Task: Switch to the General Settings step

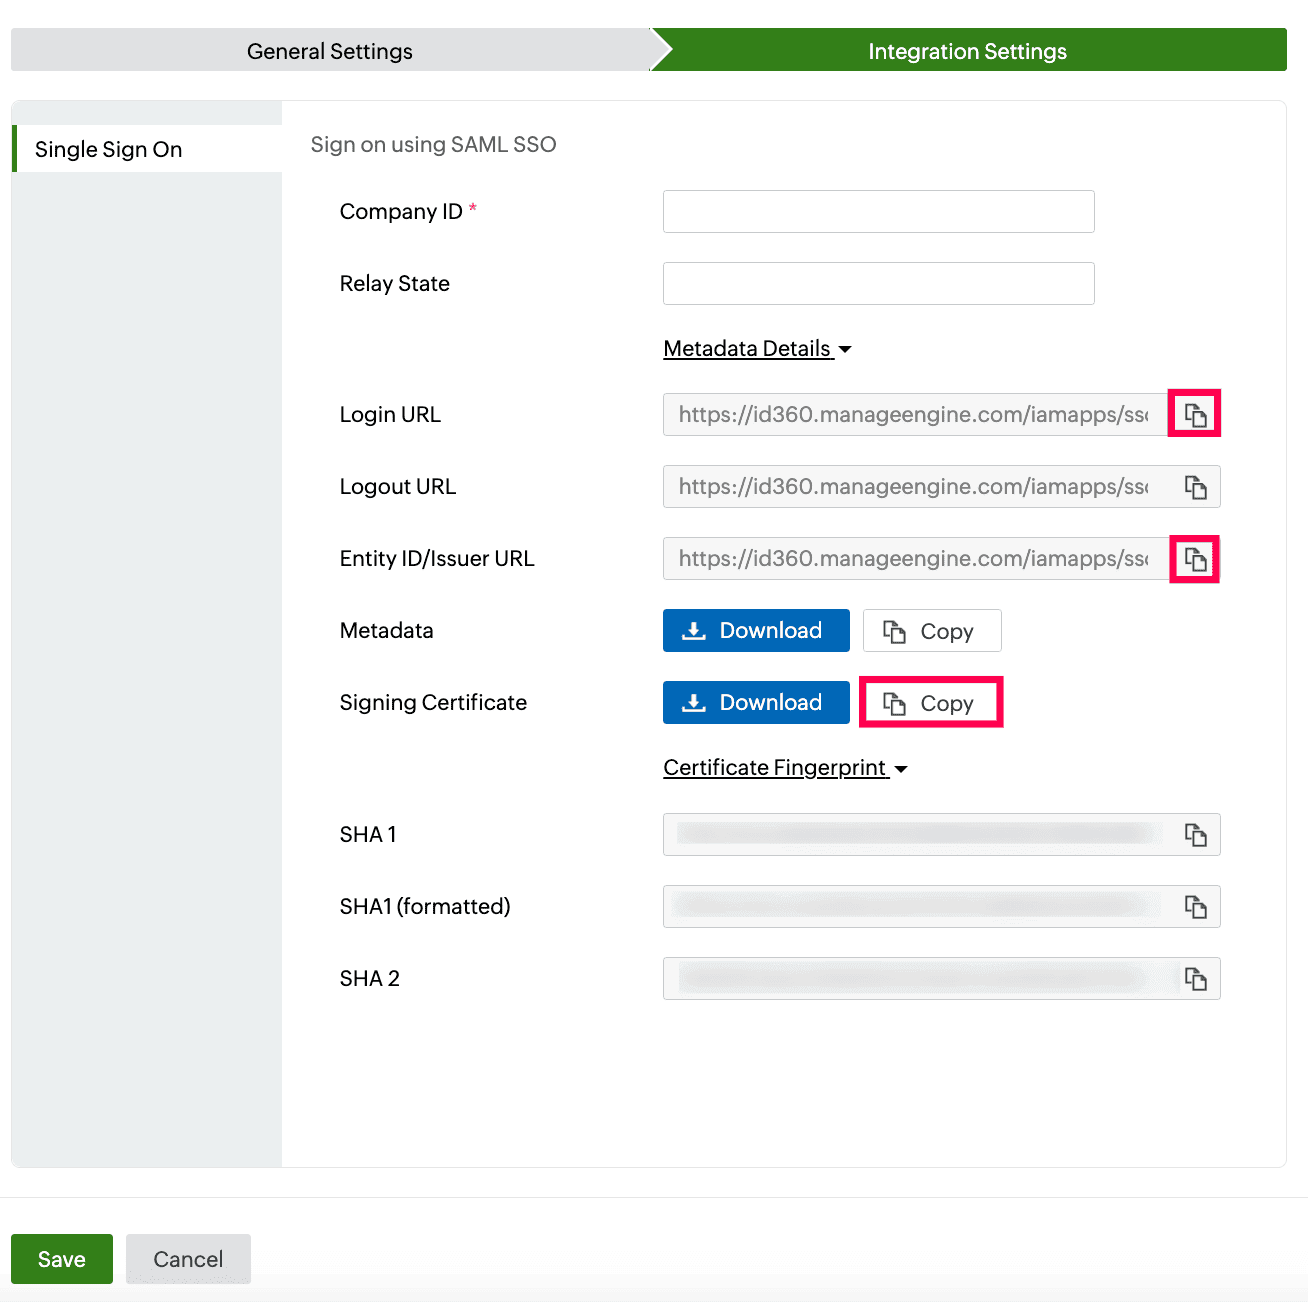Action: pyautogui.click(x=330, y=51)
